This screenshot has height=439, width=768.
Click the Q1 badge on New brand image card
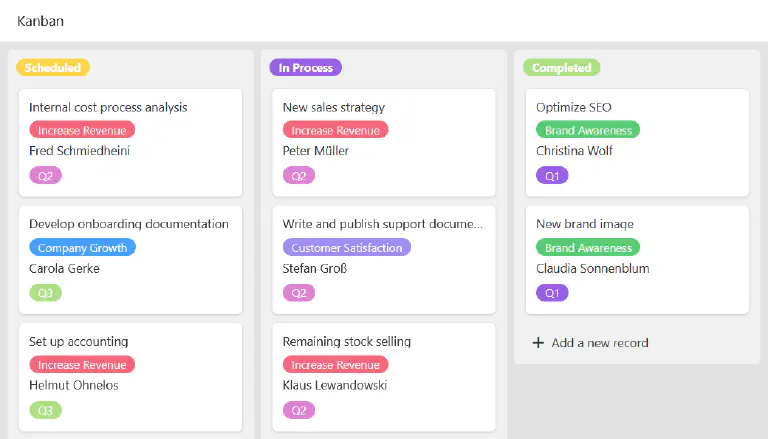[551, 293]
